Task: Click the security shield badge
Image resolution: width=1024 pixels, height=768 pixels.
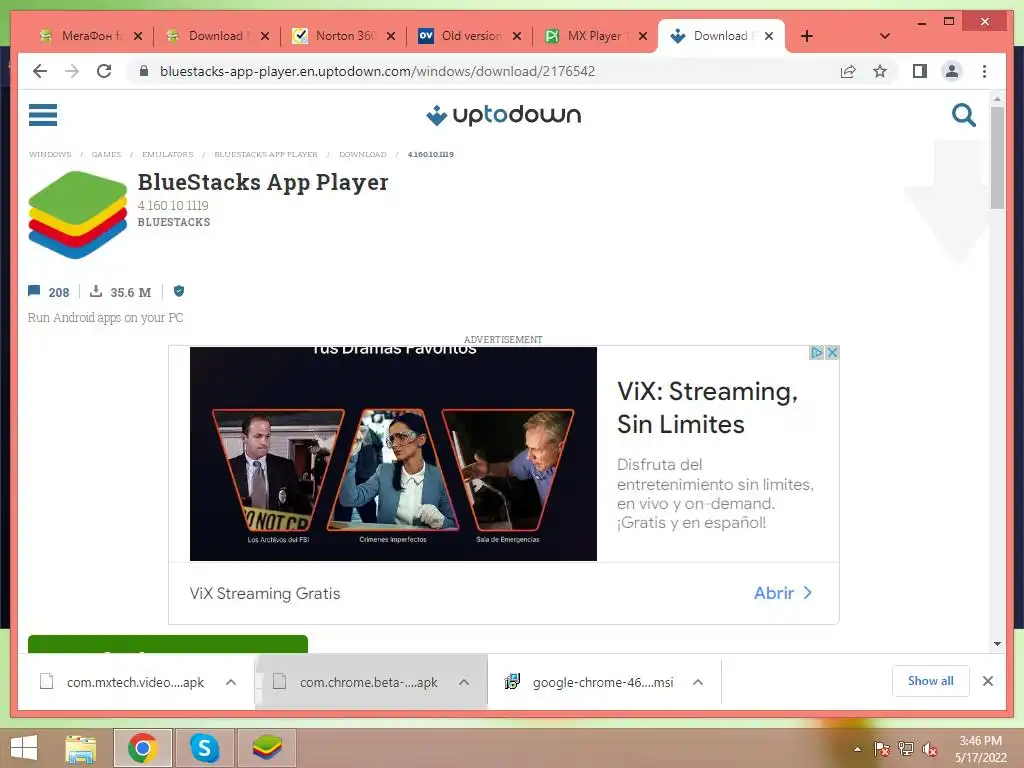Action: coord(179,291)
